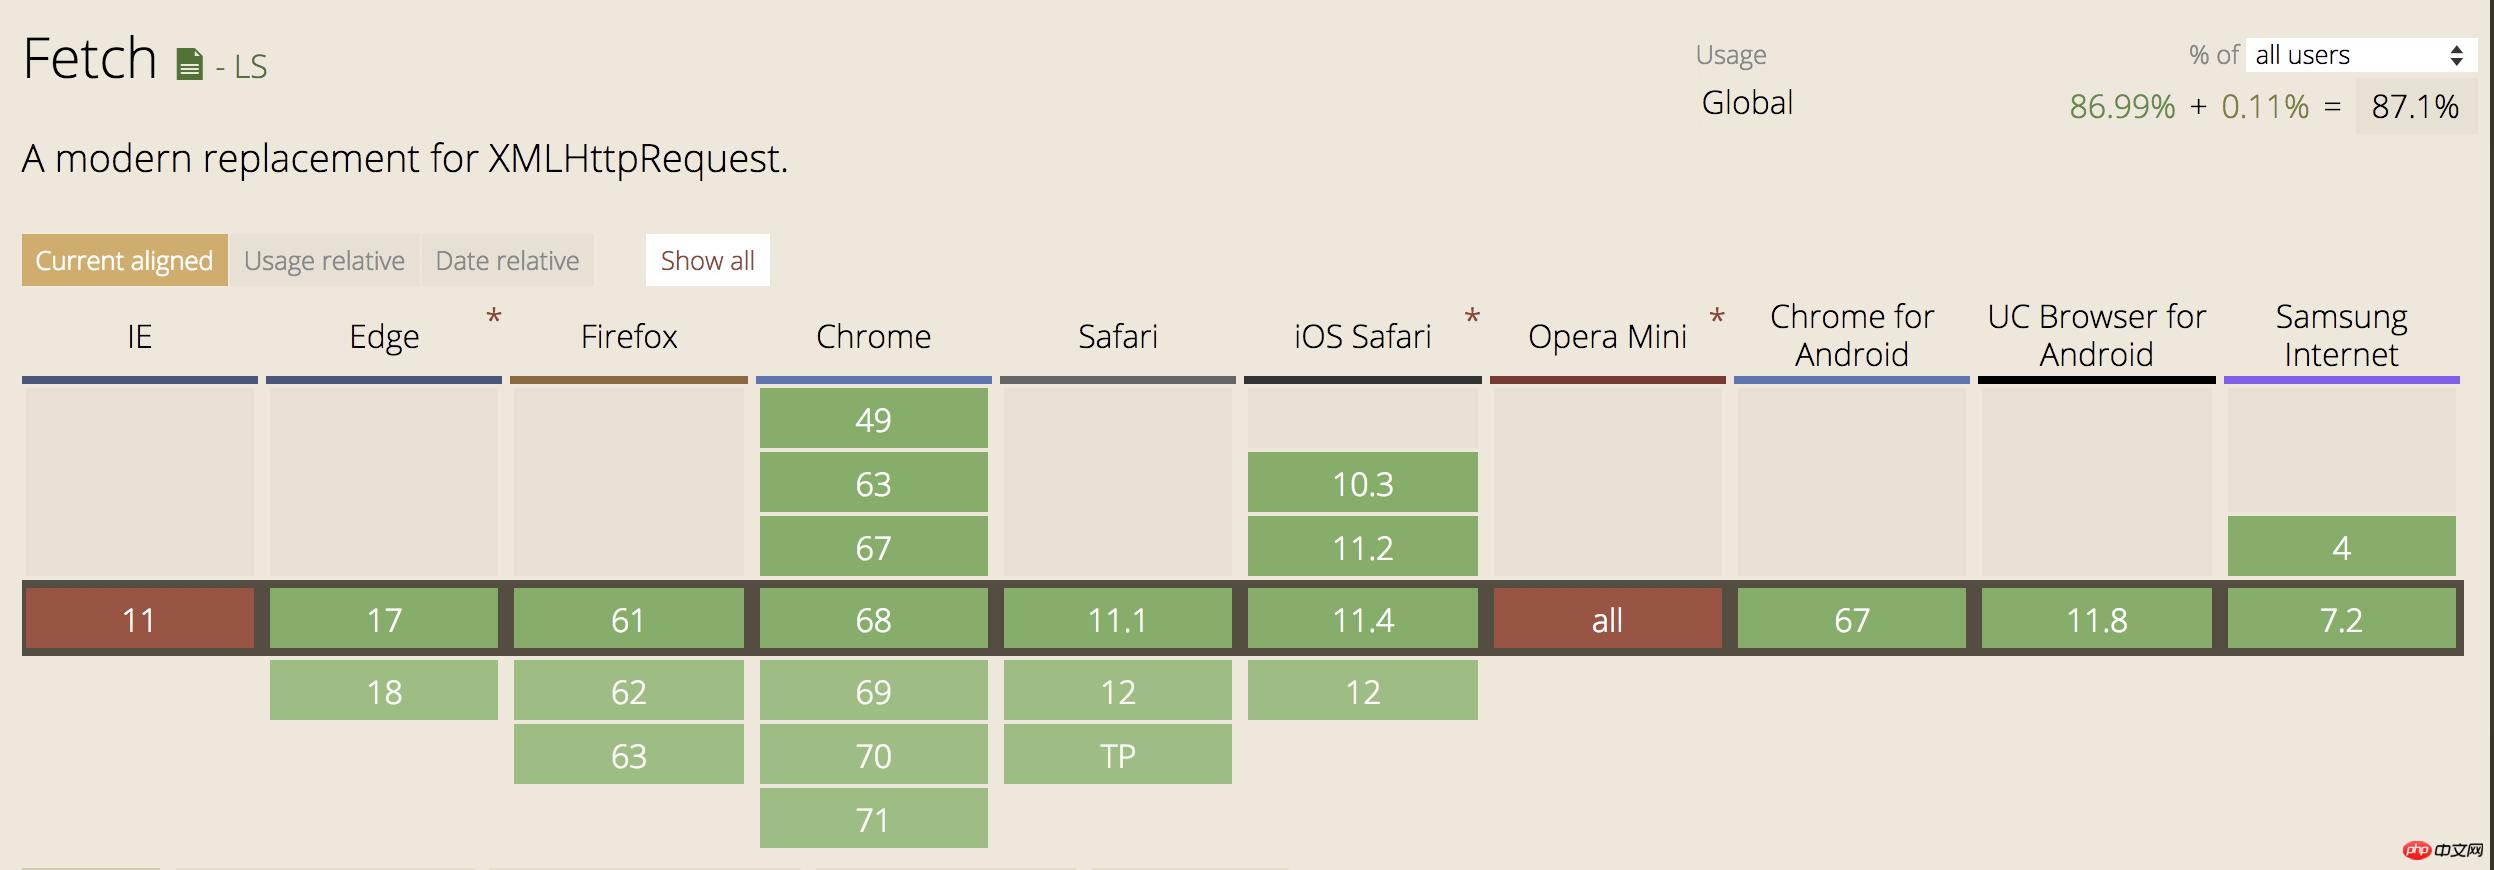
Task: Open the 'all users' usage dropdown
Action: (2360, 55)
